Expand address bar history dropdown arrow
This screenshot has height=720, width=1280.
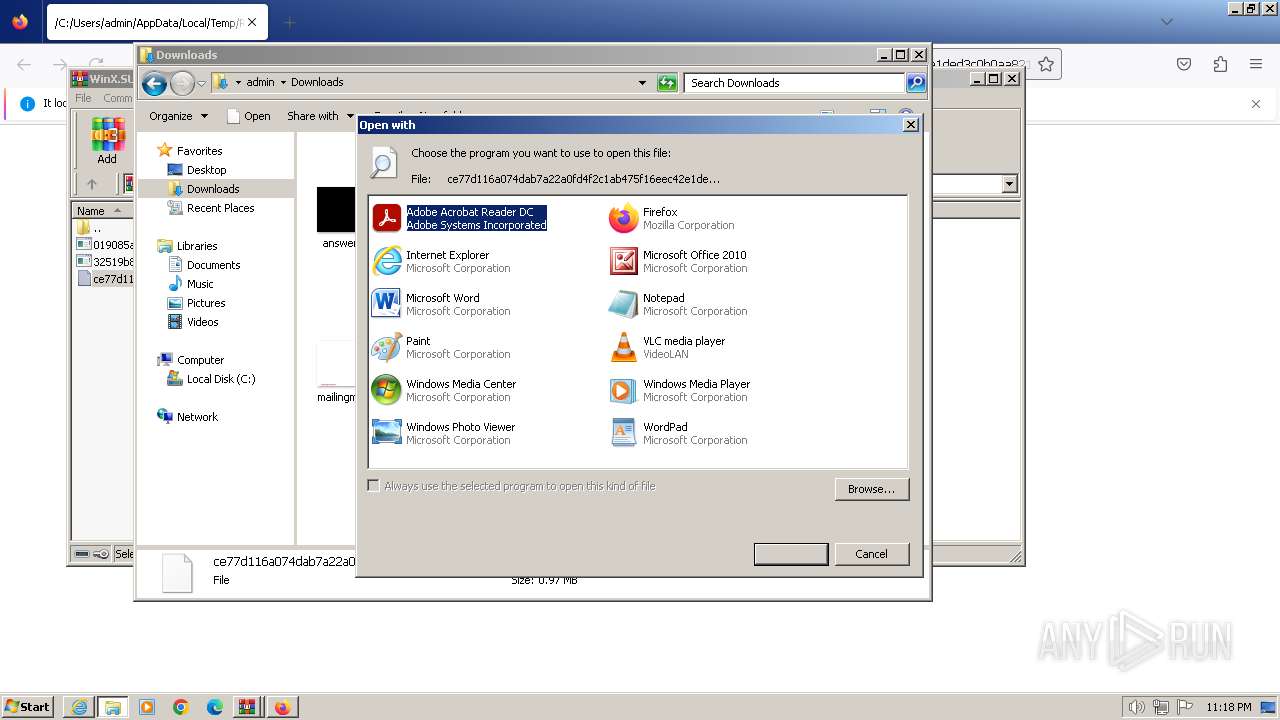pos(642,83)
